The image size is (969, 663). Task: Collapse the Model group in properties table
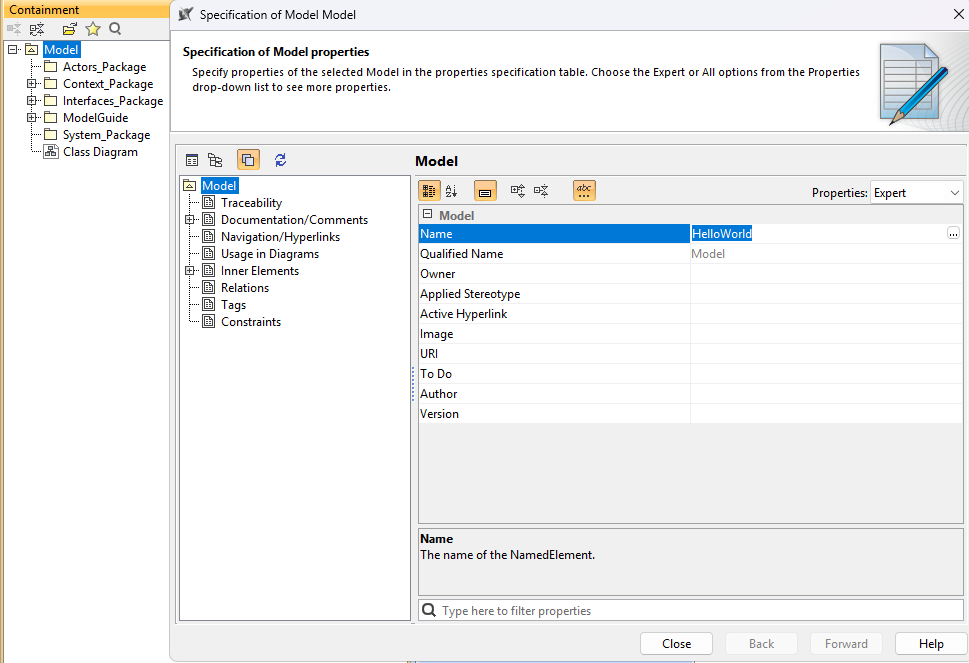pyautogui.click(x=427, y=214)
